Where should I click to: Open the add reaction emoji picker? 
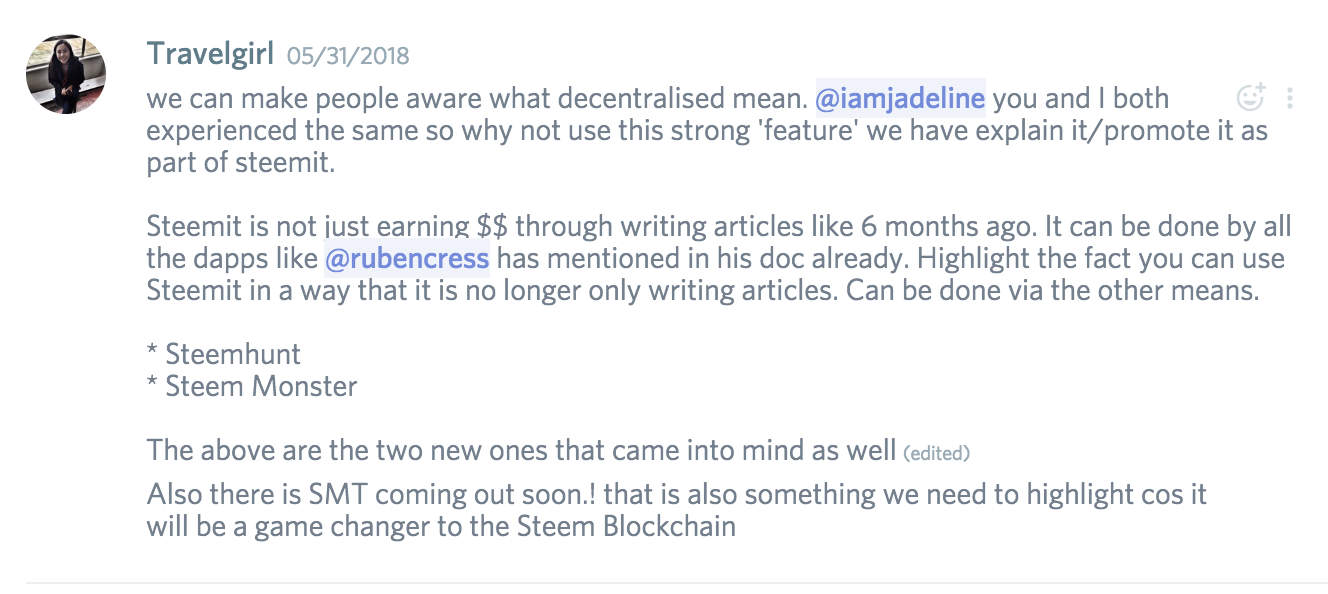1250,97
